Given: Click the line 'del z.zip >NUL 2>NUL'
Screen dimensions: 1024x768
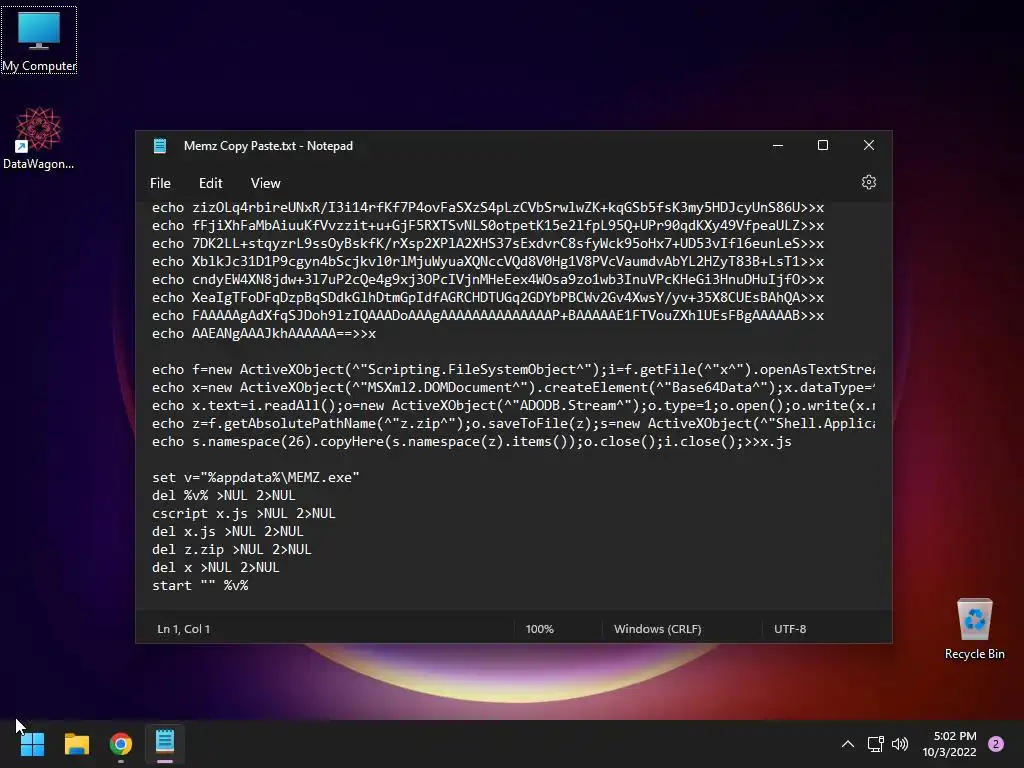Looking at the screenshot, I should (232, 550).
